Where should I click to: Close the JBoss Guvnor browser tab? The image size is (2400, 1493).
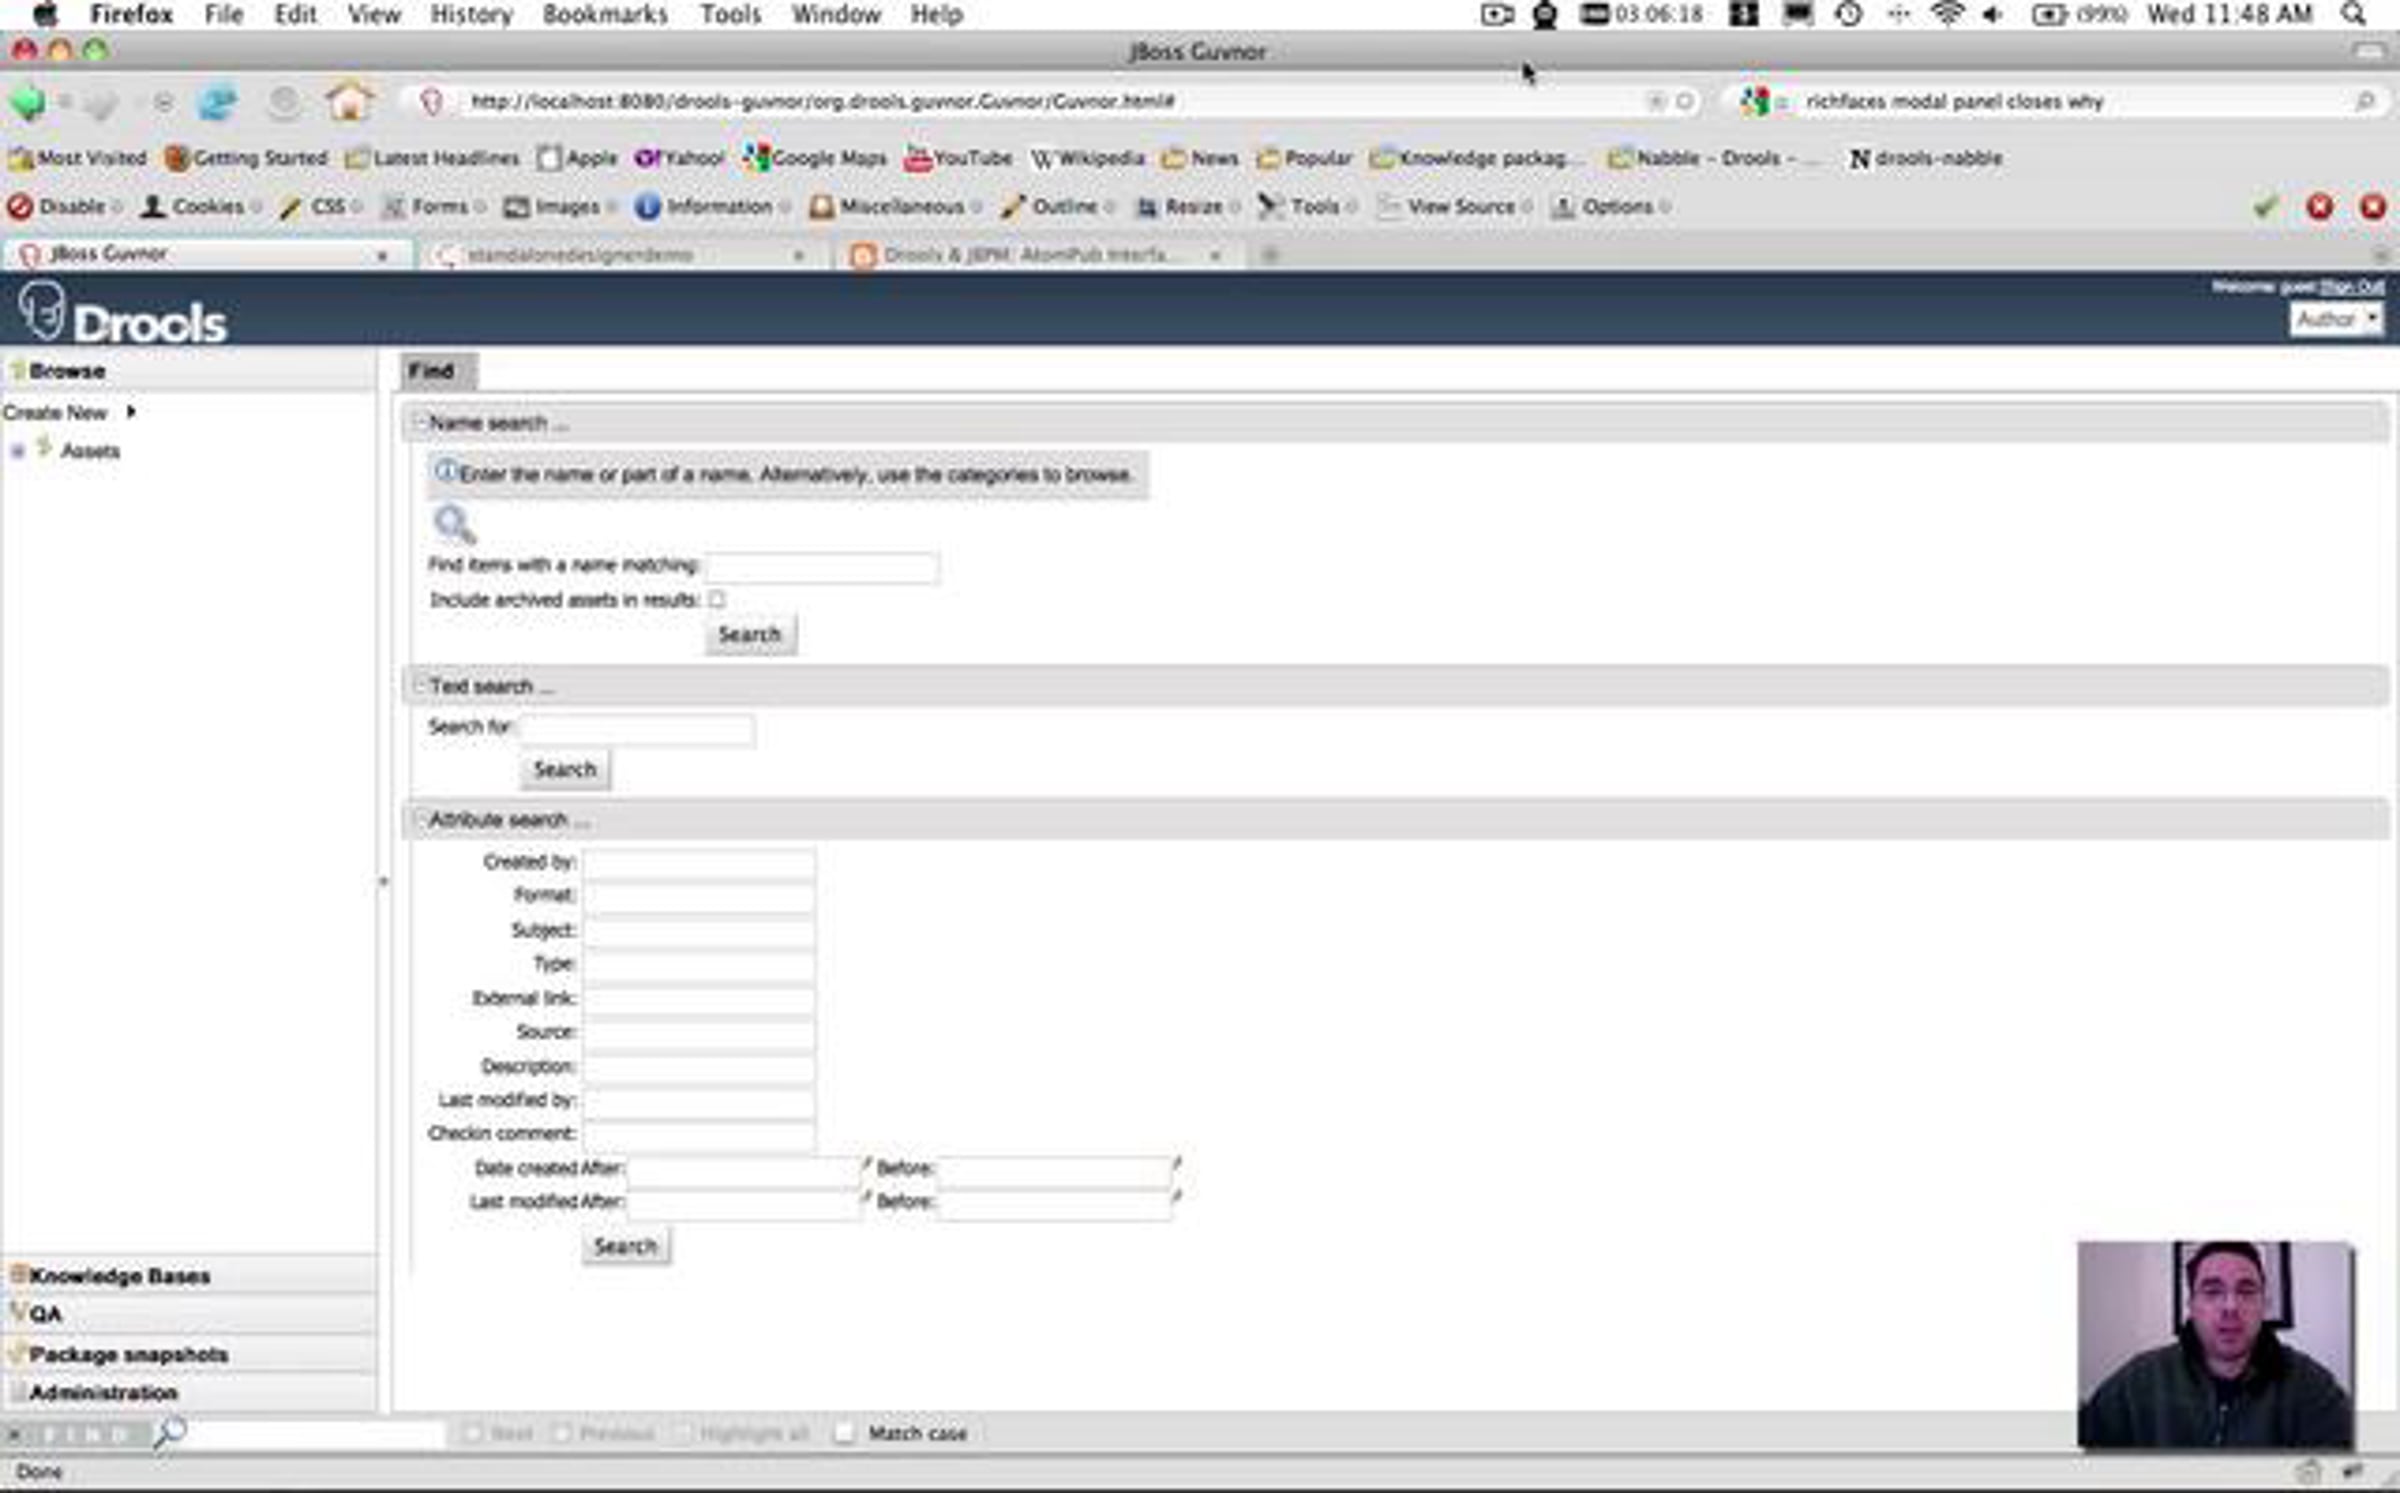pos(382,256)
